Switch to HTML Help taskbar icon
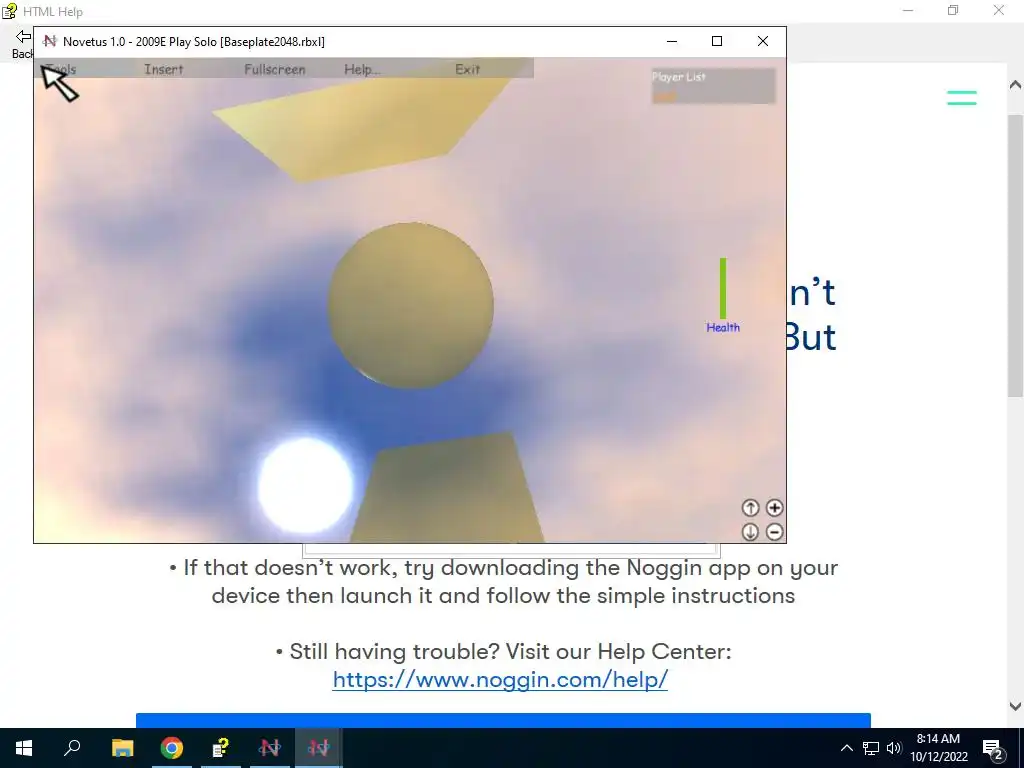1024x768 pixels. (x=221, y=748)
